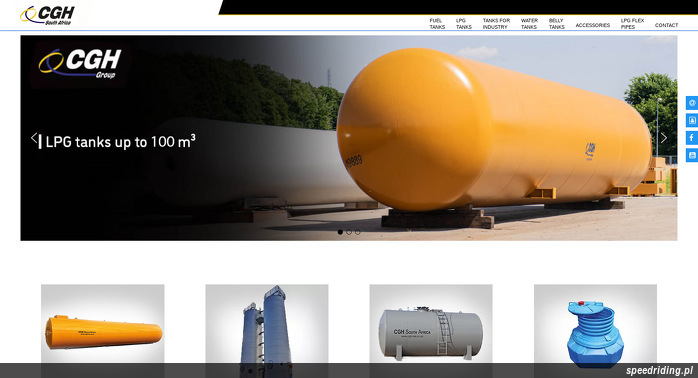This screenshot has width=698, height=378.
Task: Click the CGH South Africa header logo
Action: point(48,15)
